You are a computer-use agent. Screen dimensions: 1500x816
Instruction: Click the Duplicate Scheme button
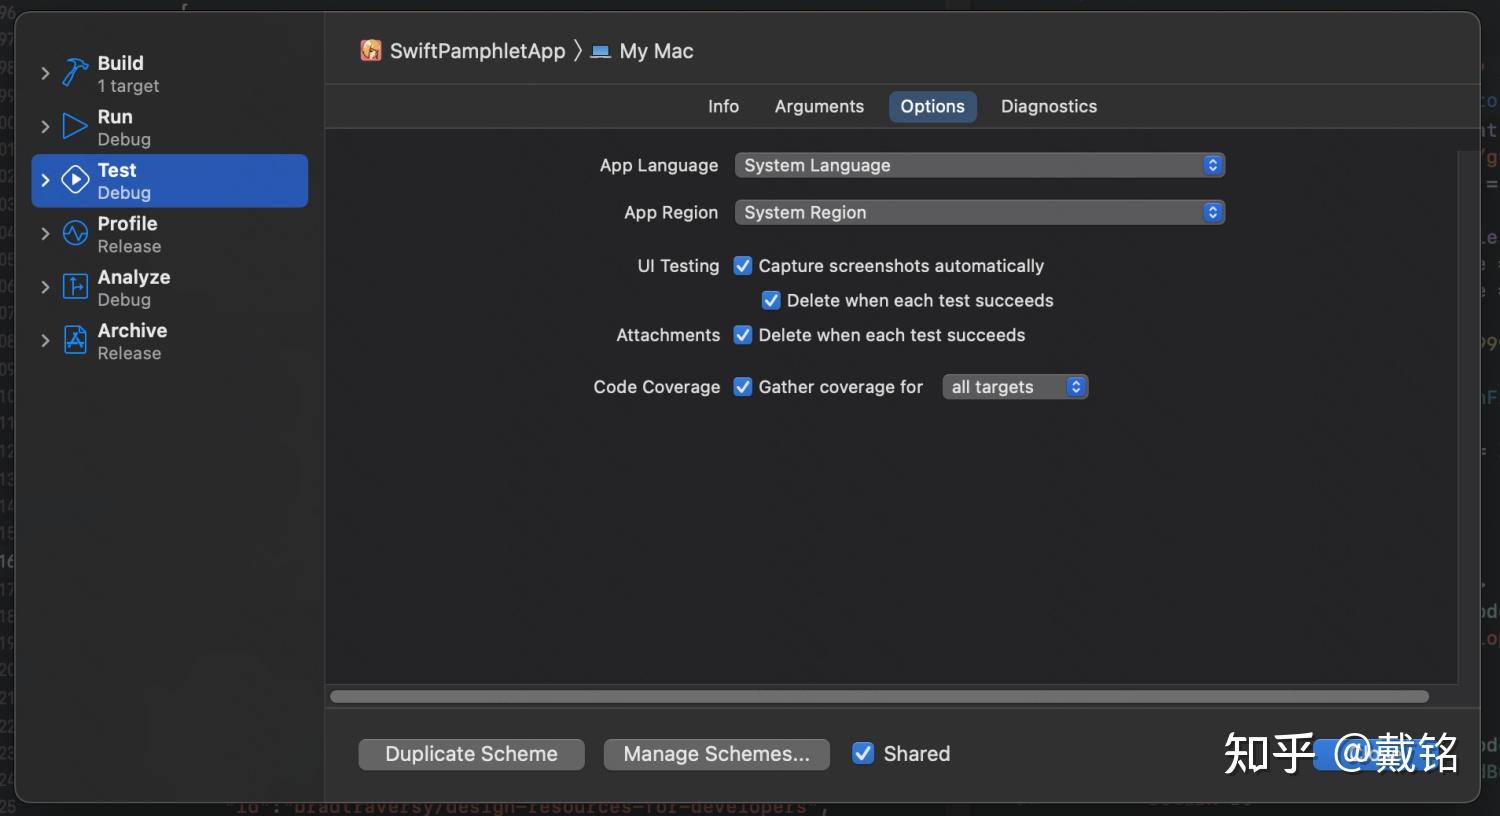pos(471,754)
